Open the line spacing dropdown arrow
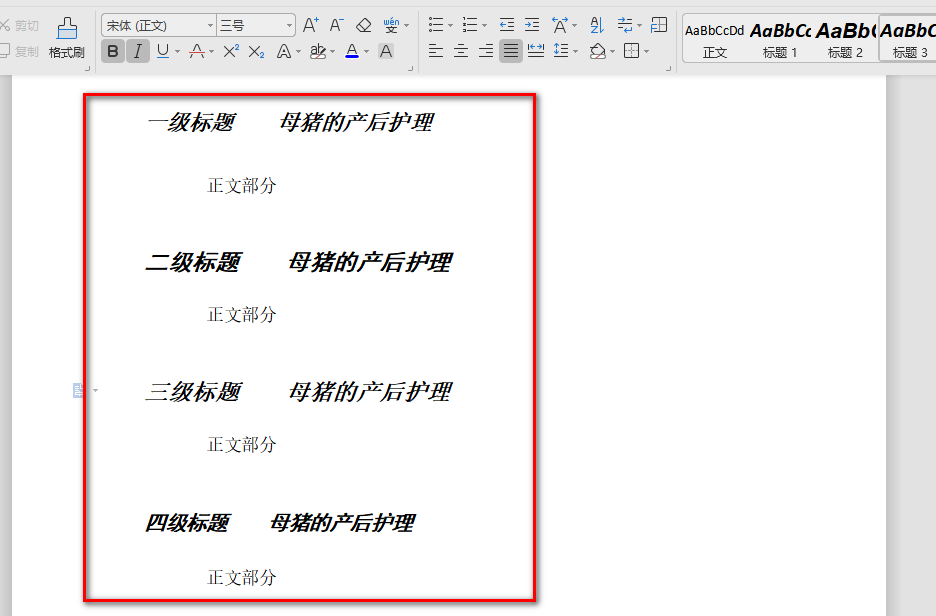The width and height of the screenshot is (936, 616). 575,51
